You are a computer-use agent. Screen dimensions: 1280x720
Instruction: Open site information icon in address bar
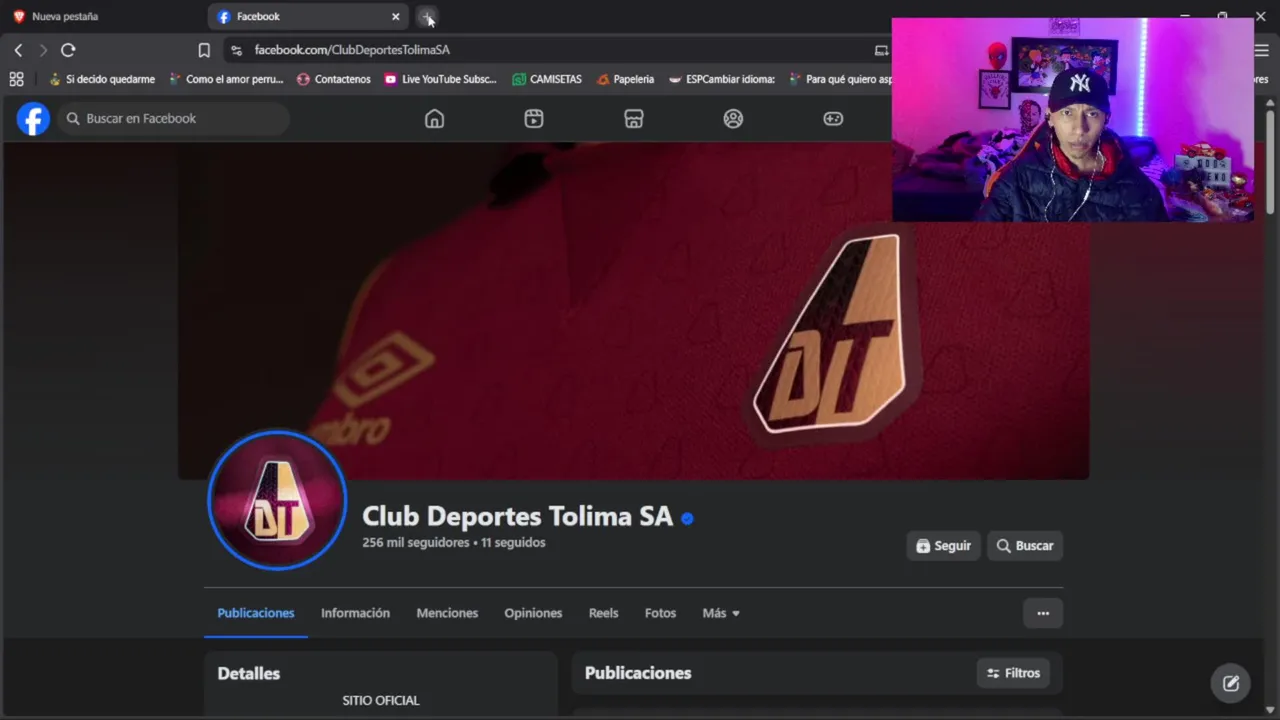[x=236, y=50]
